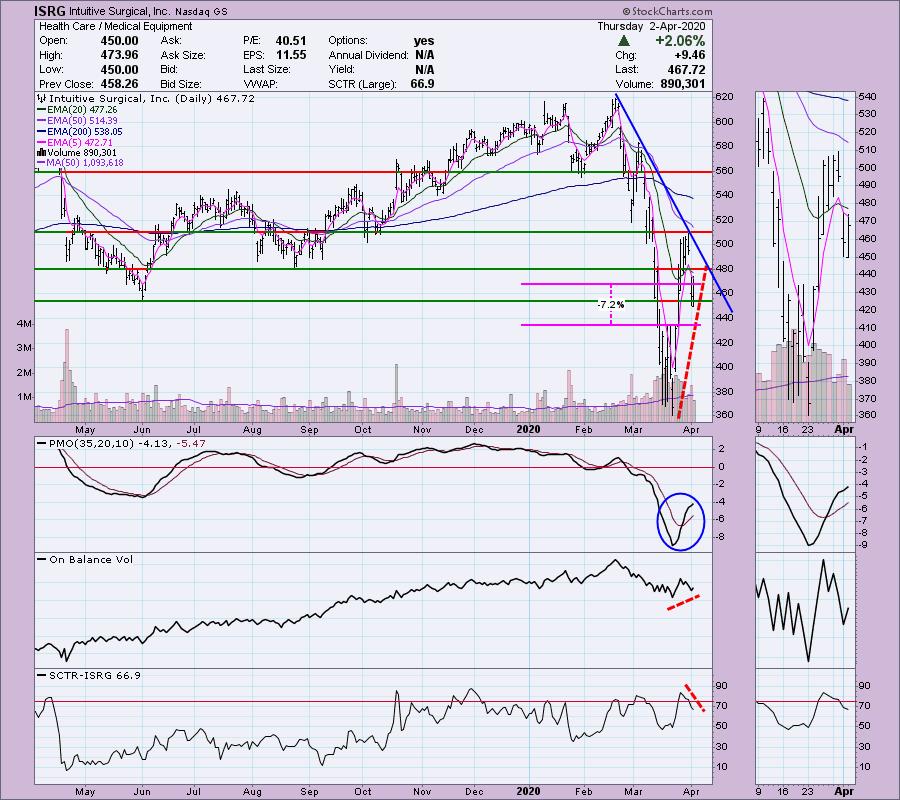This screenshot has width=900, height=800.
Task: Click the ISRG ticker symbol
Action: pyautogui.click(x=50, y=11)
